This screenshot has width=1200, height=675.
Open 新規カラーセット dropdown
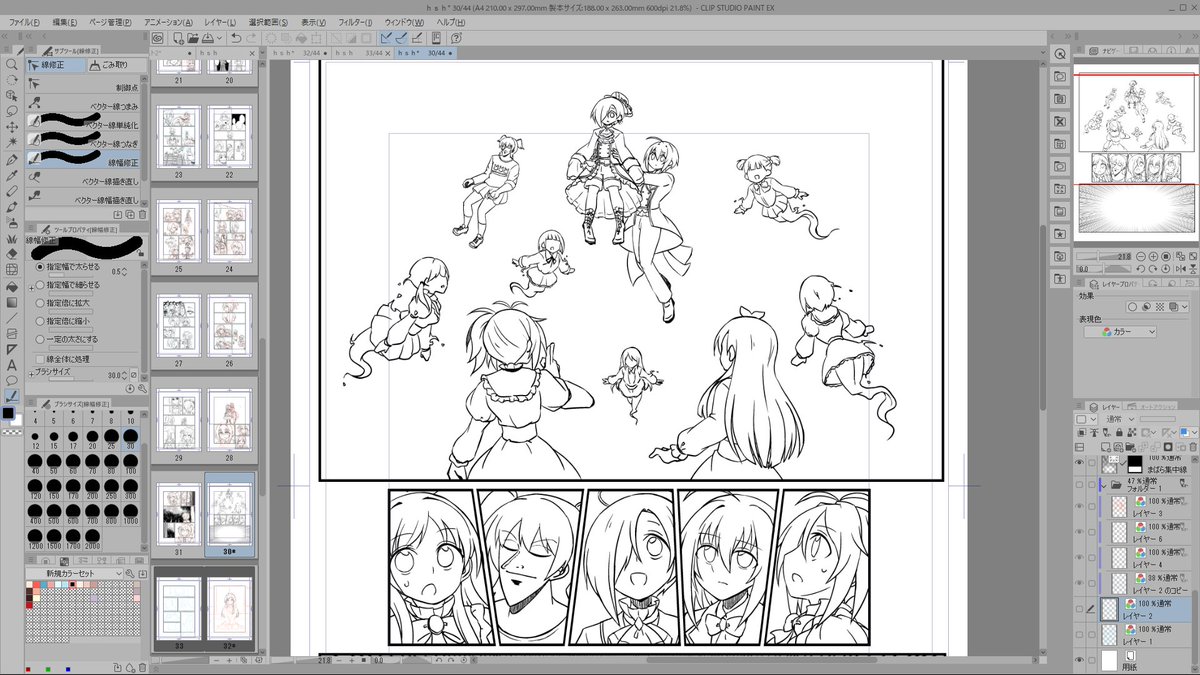click(x=75, y=574)
